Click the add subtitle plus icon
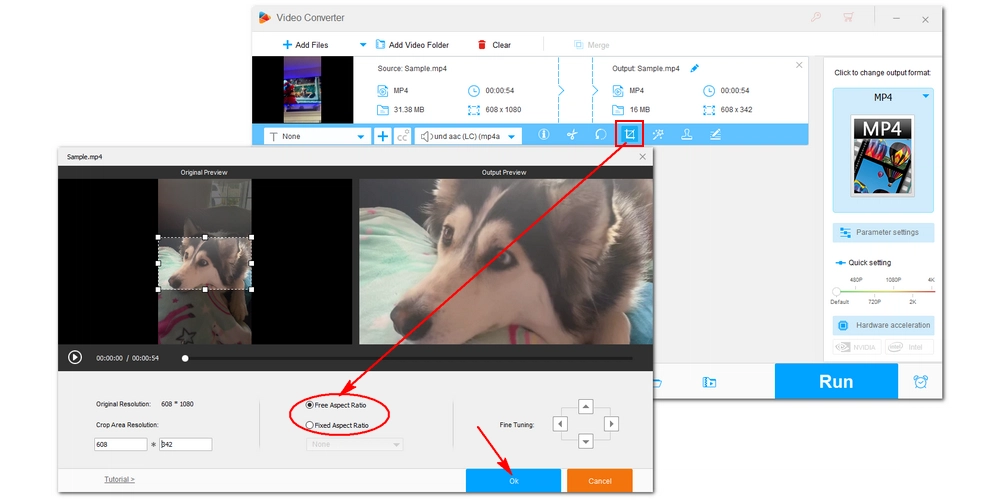 pyautogui.click(x=383, y=136)
